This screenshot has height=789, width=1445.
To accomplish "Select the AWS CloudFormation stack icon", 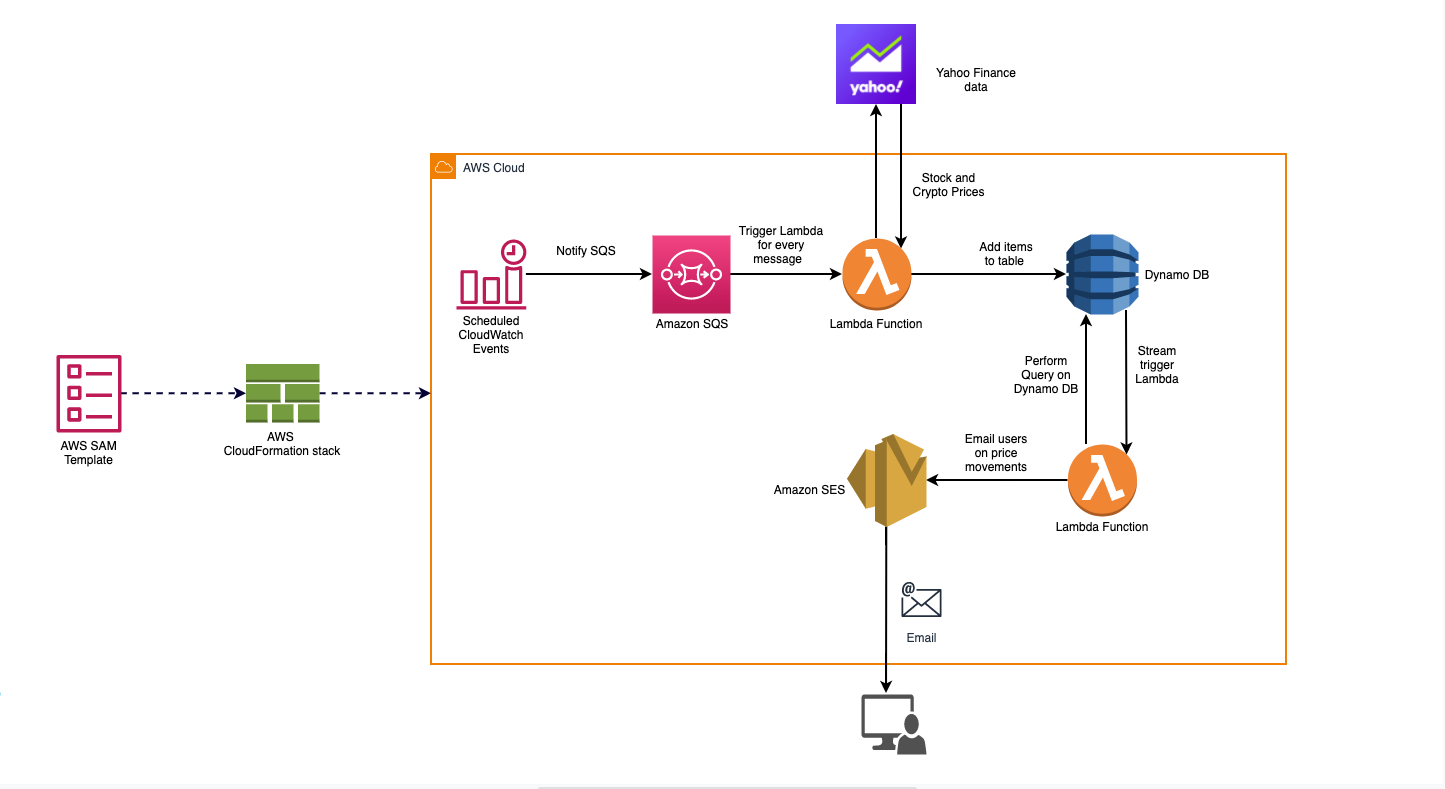I will pos(282,392).
